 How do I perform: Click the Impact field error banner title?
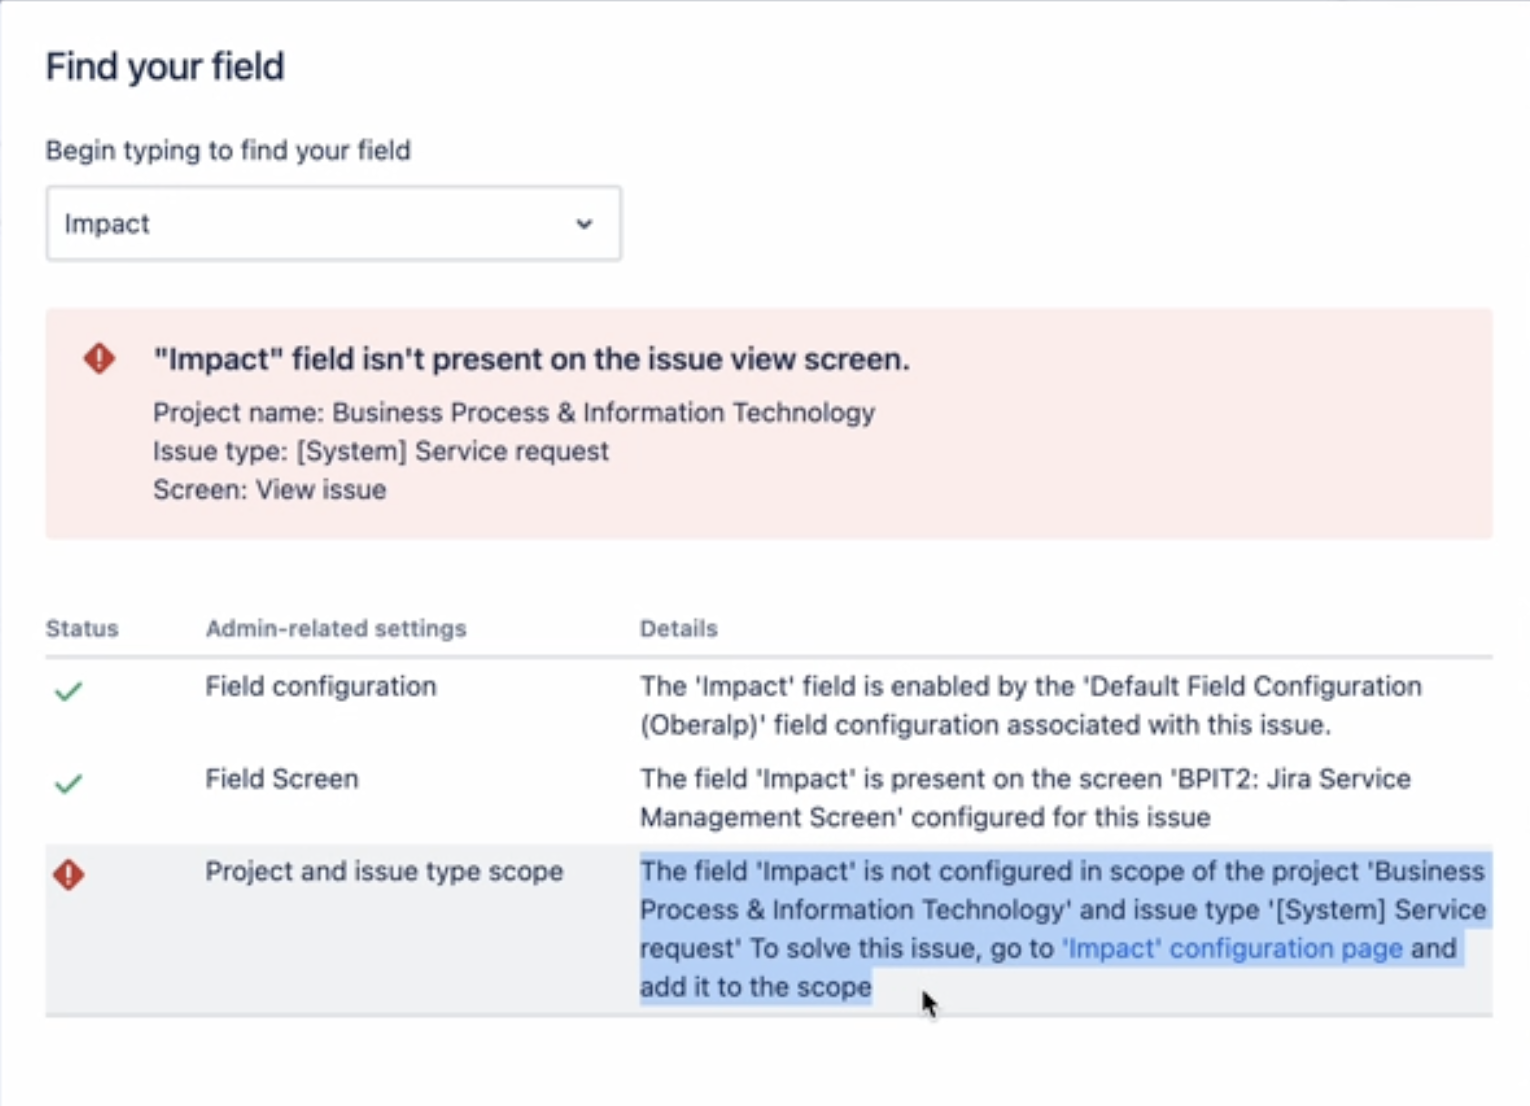531,359
